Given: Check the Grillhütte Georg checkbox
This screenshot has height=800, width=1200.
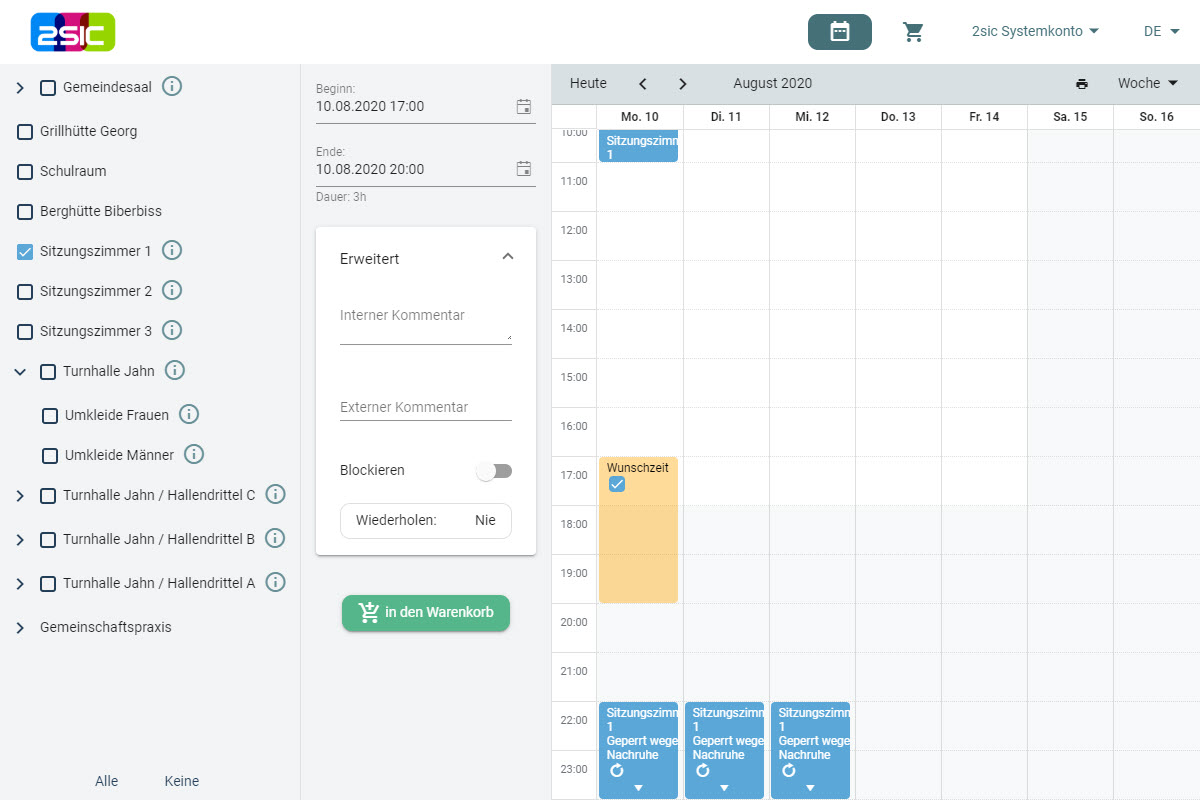Looking at the screenshot, I should click(x=26, y=132).
